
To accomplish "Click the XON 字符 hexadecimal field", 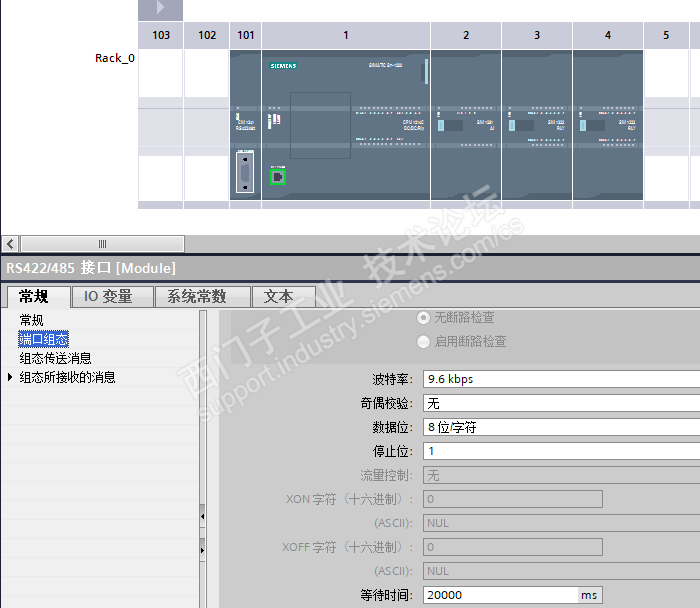I will coord(512,499).
